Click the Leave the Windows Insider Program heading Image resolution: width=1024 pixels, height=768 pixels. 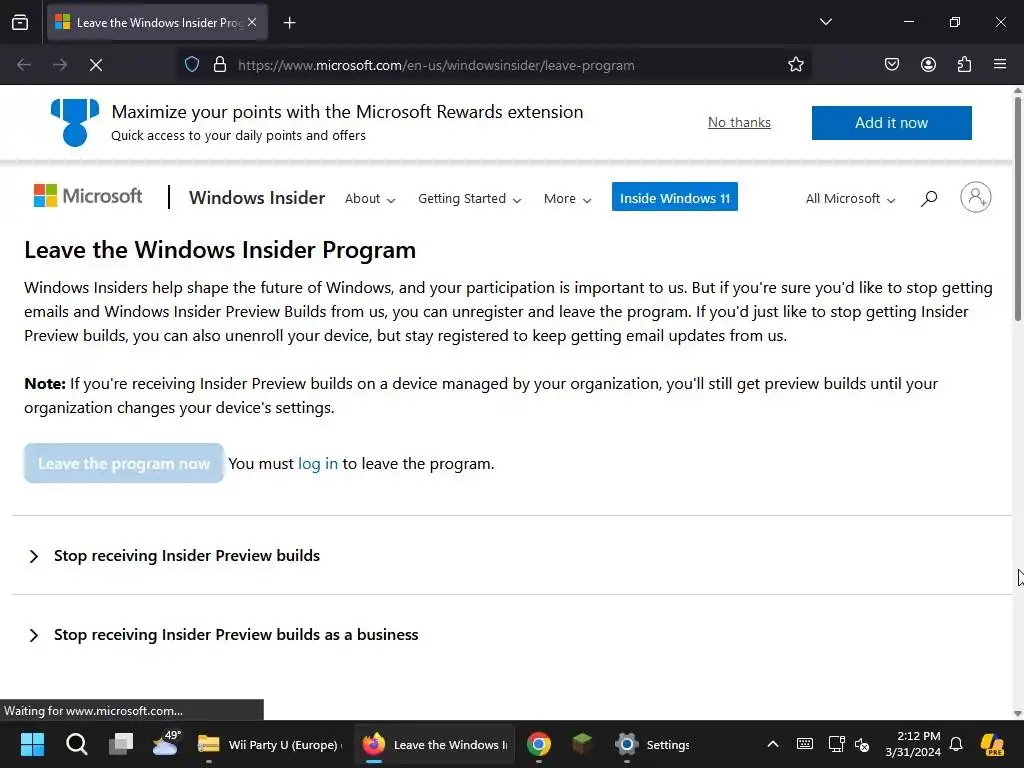tap(220, 250)
